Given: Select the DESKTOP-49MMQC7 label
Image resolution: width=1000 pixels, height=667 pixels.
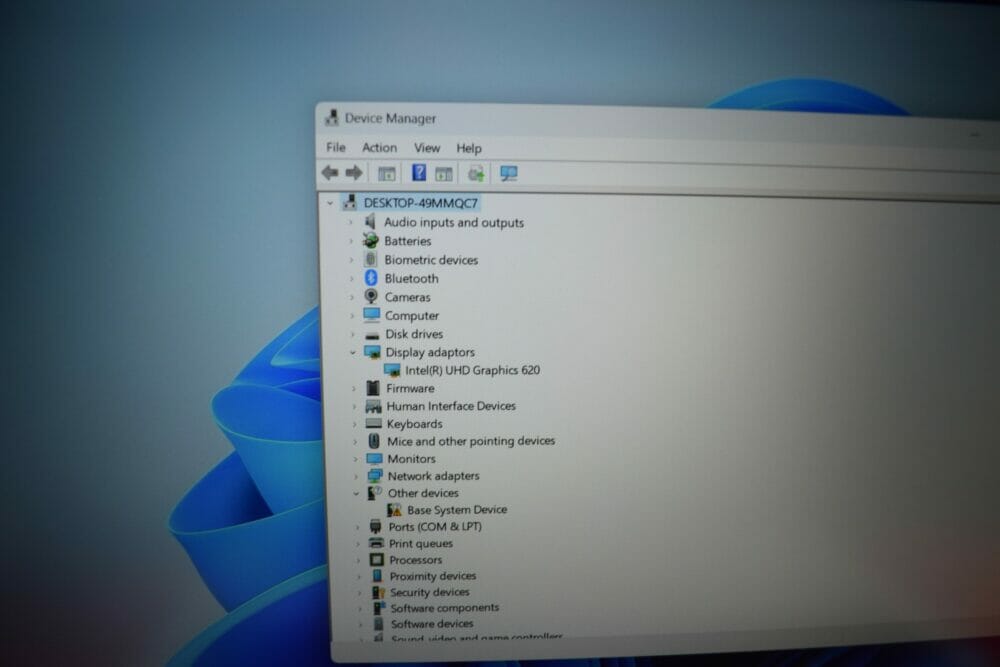Looking at the screenshot, I should [421, 203].
